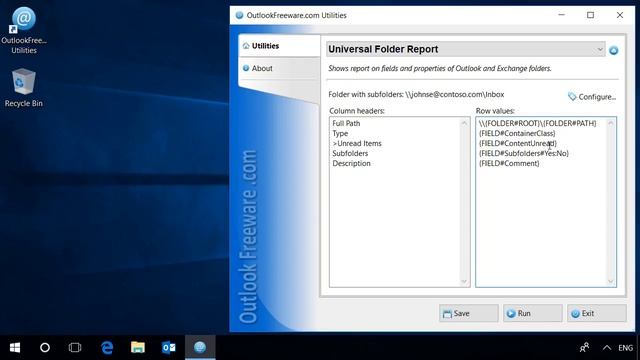
Task: Click the Folder with subfolders path text
Action: pyautogui.click(x=416, y=94)
